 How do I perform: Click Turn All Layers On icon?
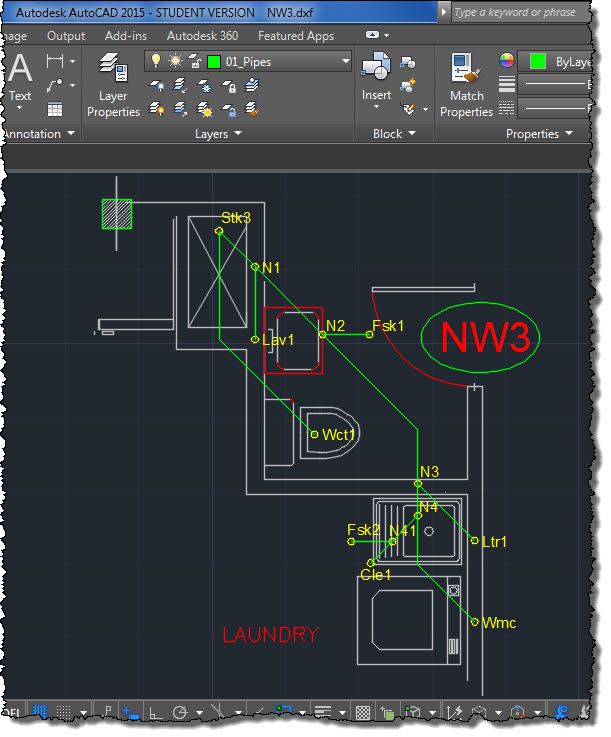157,110
